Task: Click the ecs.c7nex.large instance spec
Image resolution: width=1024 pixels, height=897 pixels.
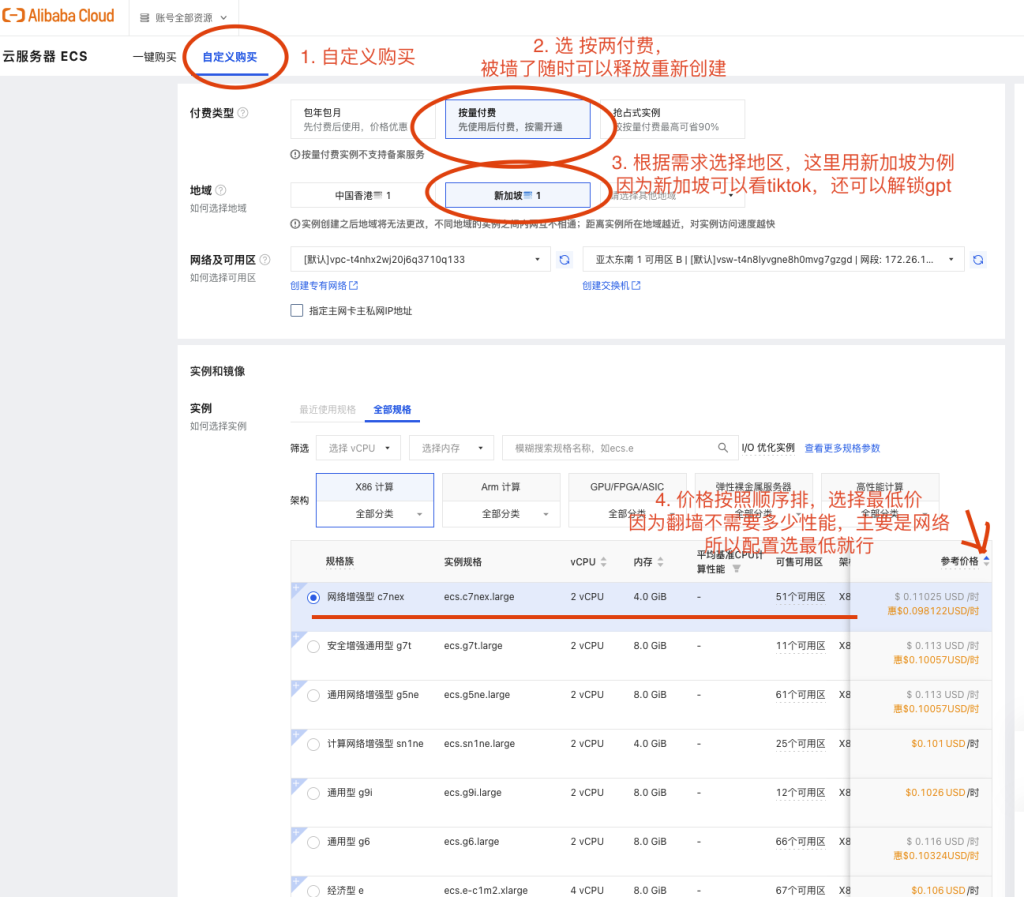Action: coord(479,597)
